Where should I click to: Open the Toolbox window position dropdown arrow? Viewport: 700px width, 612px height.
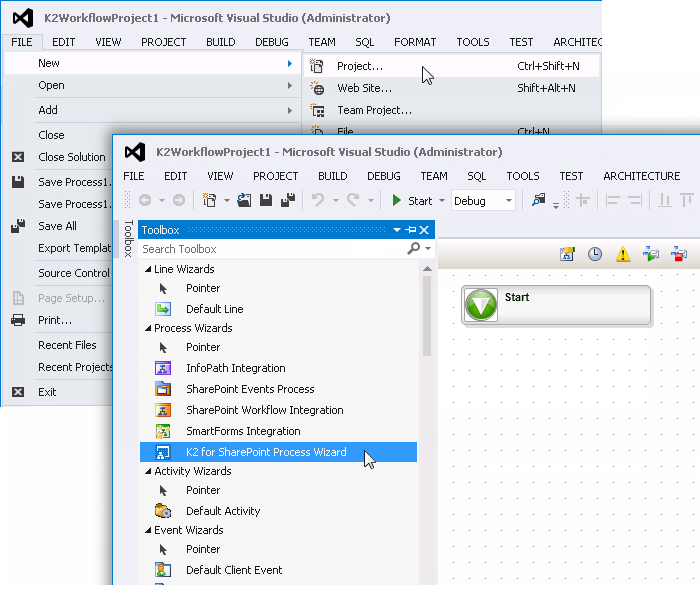tap(396, 230)
